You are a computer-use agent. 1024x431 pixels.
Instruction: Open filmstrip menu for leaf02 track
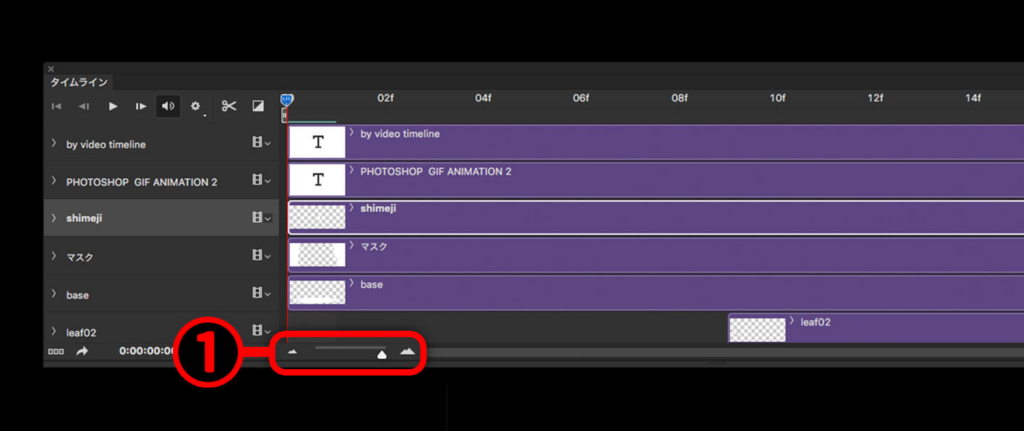261,331
